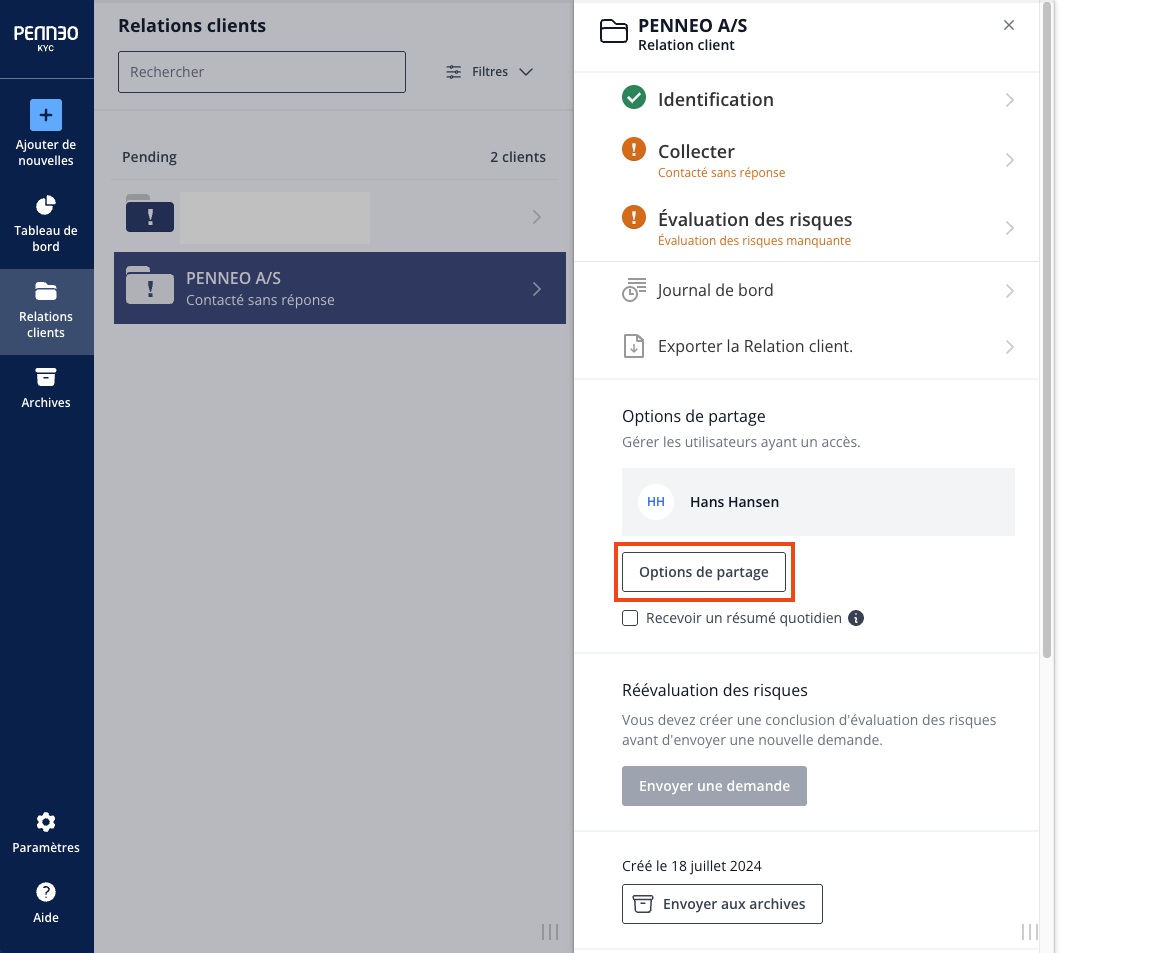Open the Exporter la Relation client chevron
This screenshot has width=1172, height=953.
tap(1009, 347)
